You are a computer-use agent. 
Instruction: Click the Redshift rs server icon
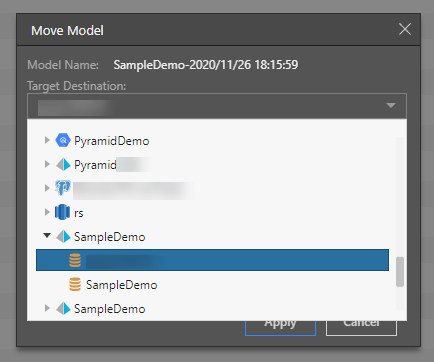click(62, 212)
